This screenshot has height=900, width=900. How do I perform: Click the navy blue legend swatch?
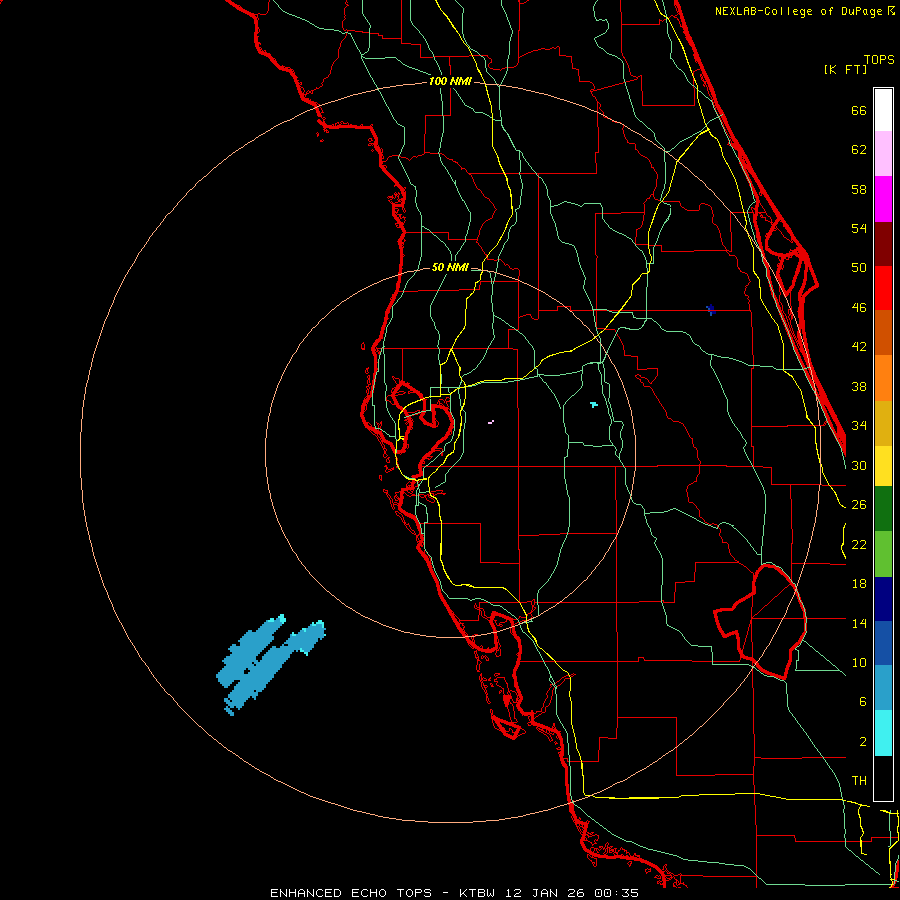pyautogui.click(x=883, y=599)
